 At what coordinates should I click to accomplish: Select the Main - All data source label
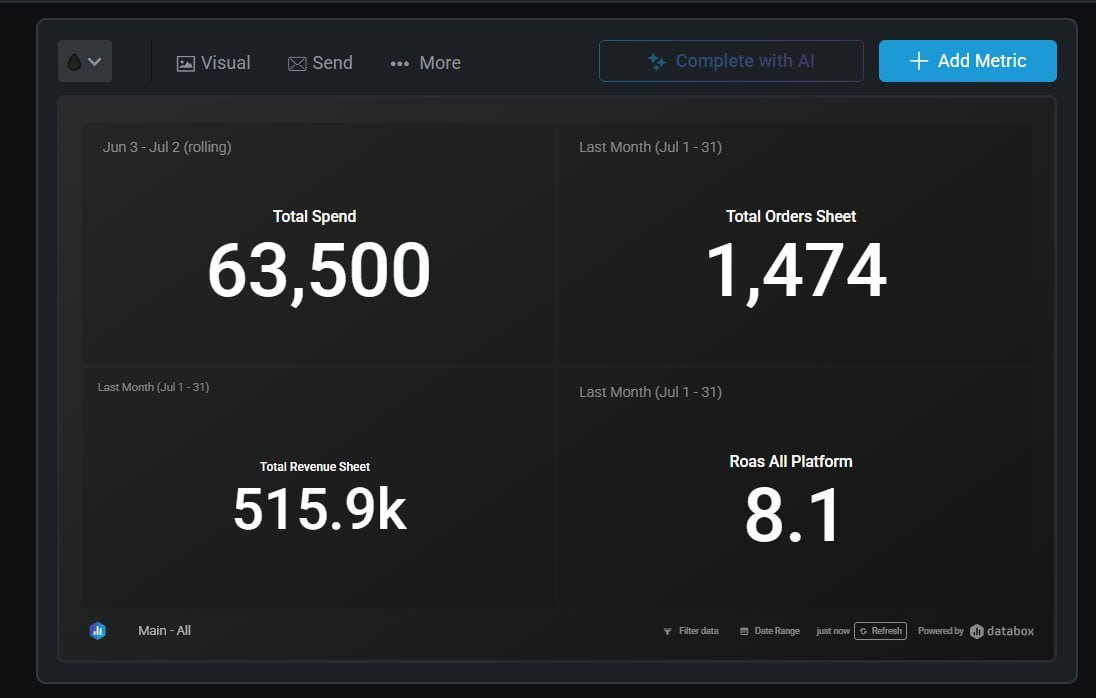(164, 631)
